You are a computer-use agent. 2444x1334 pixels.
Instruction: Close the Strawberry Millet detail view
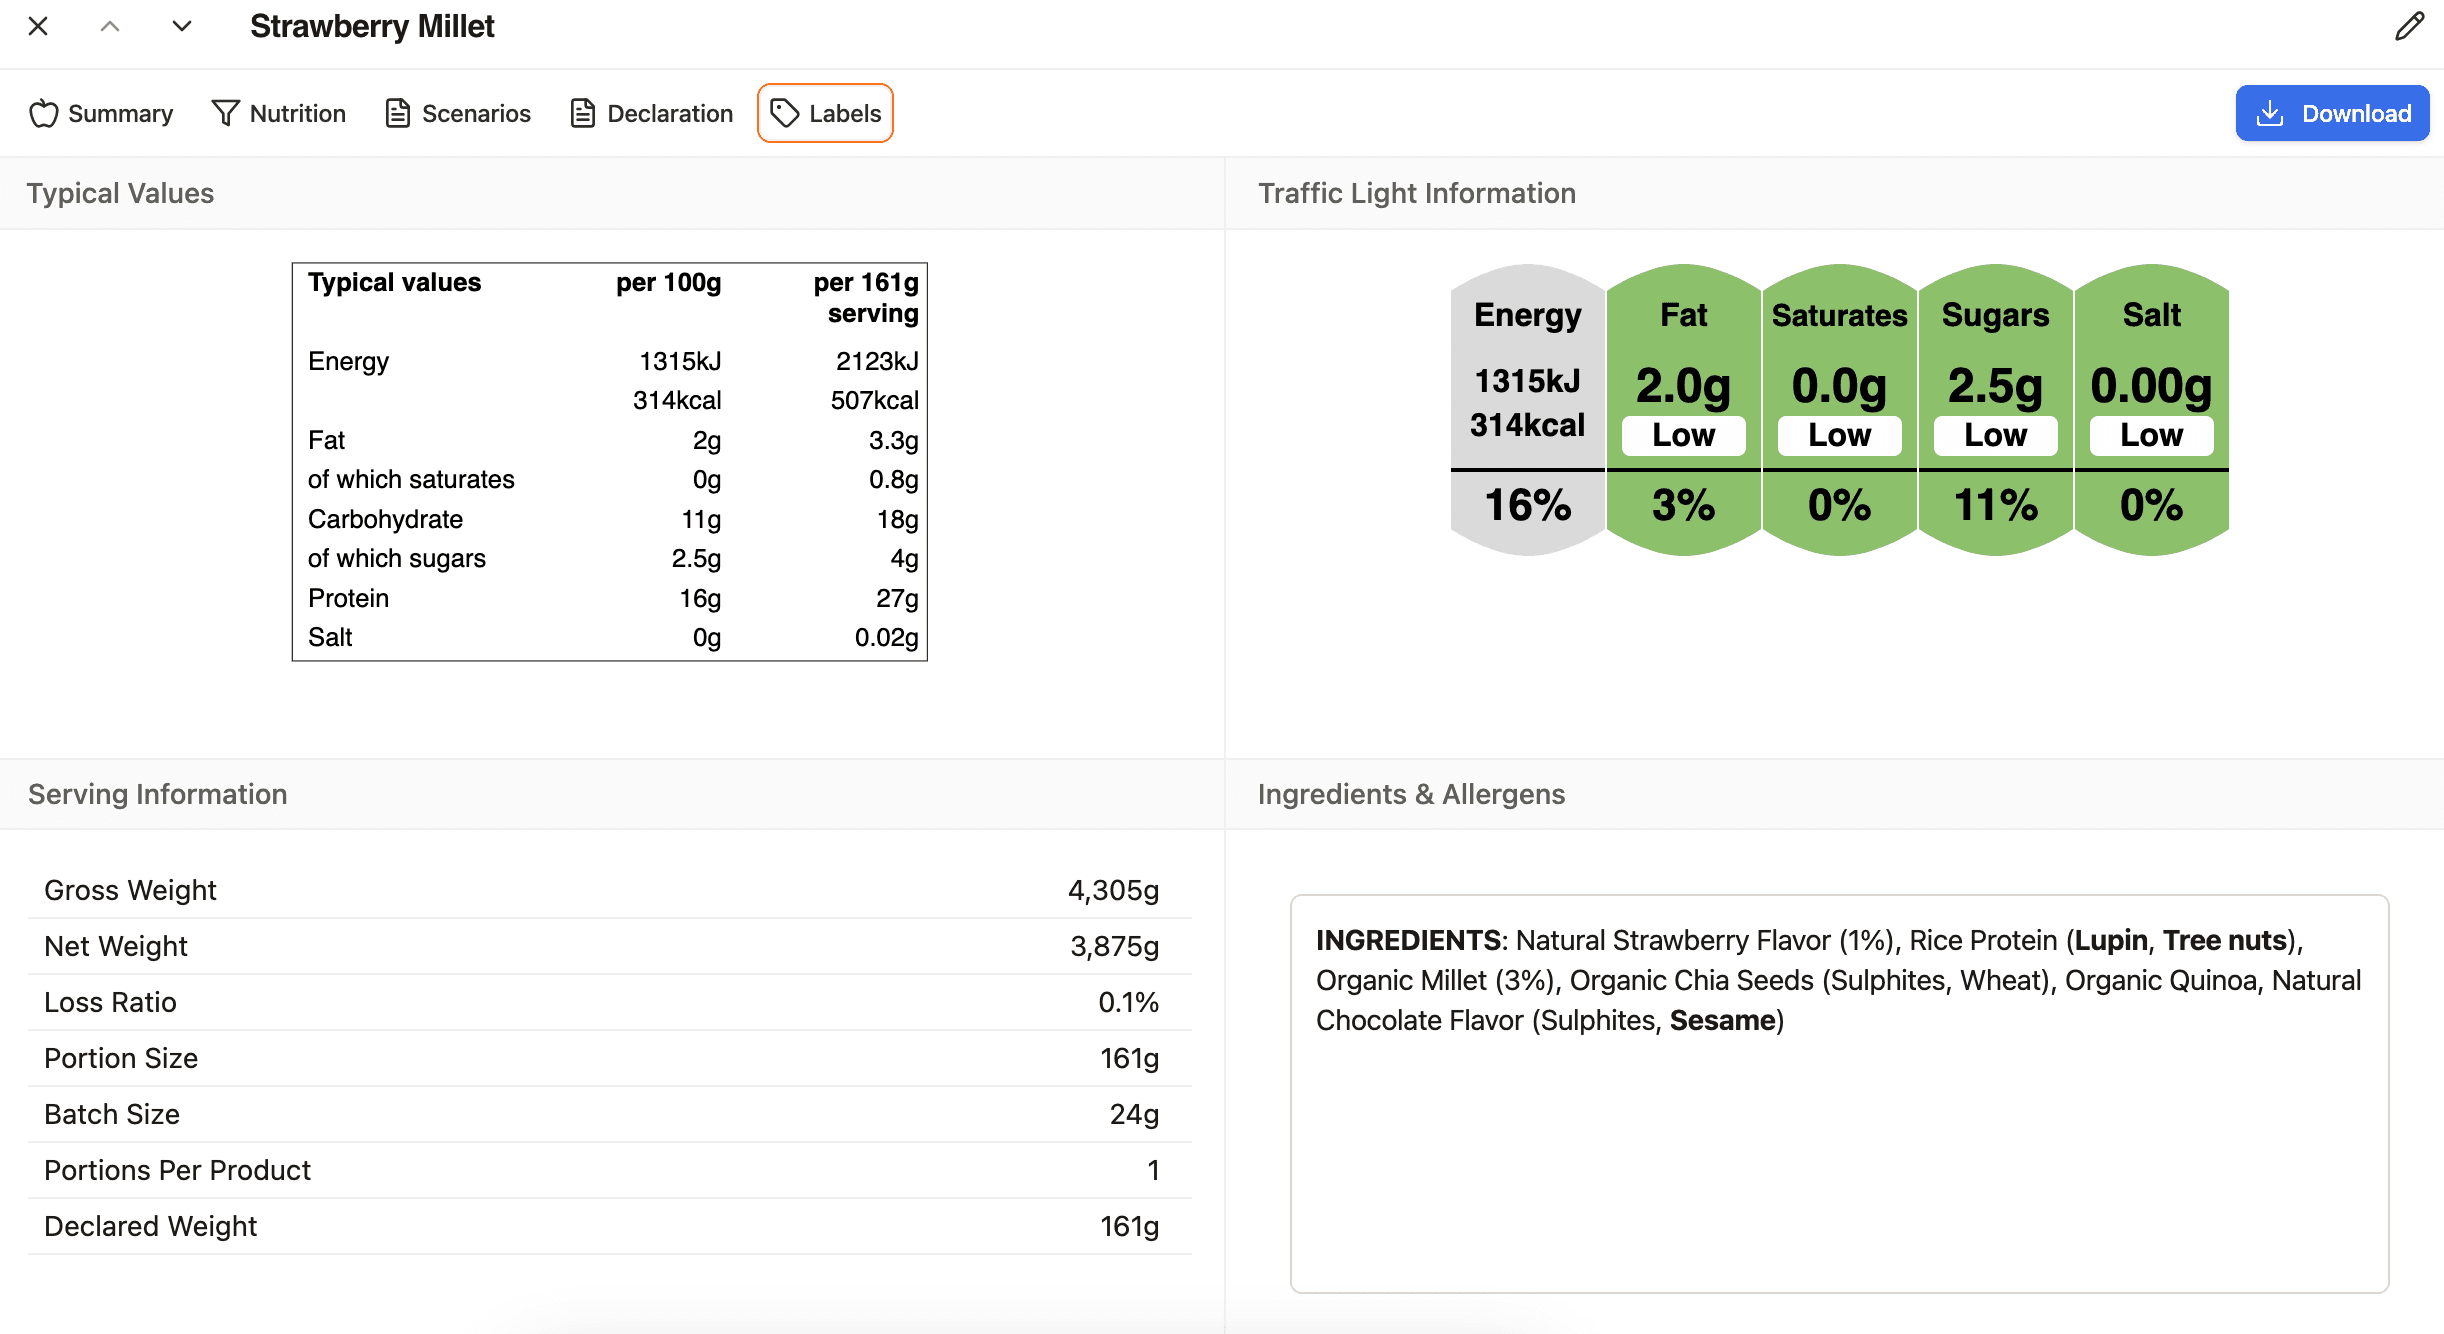coord(37,26)
